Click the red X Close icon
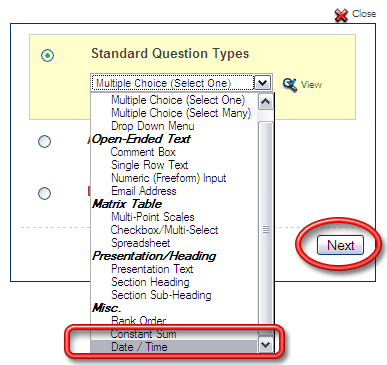This screenshot has height=365, width=387. [341, 15]
